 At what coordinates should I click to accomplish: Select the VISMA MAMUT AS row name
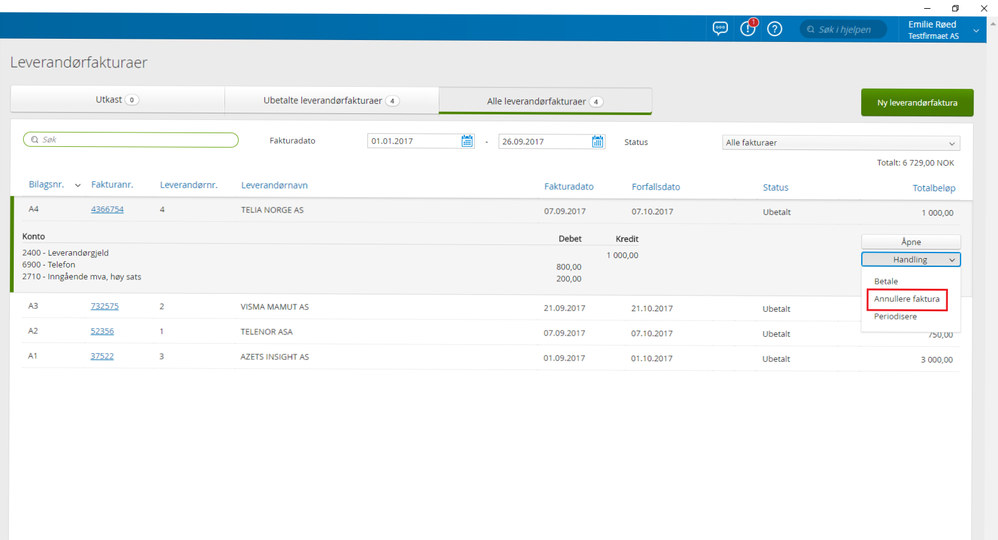coord(274,307)
